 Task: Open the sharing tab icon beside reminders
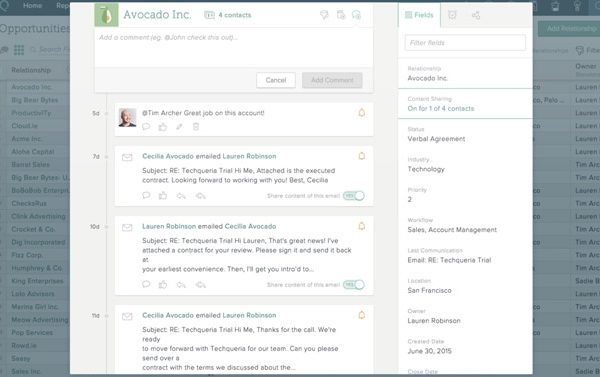476,15
